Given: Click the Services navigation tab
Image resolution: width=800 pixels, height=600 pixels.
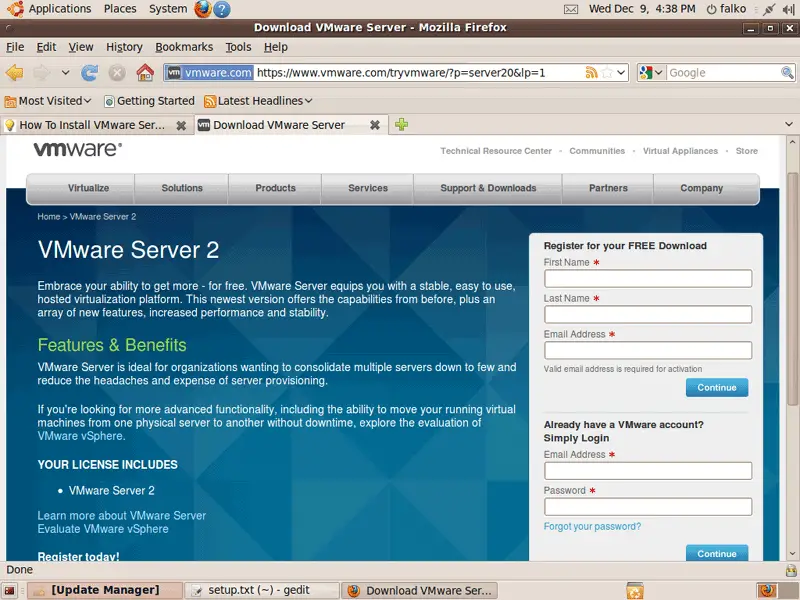Looking at the screenshot, I should coord(368,188).
